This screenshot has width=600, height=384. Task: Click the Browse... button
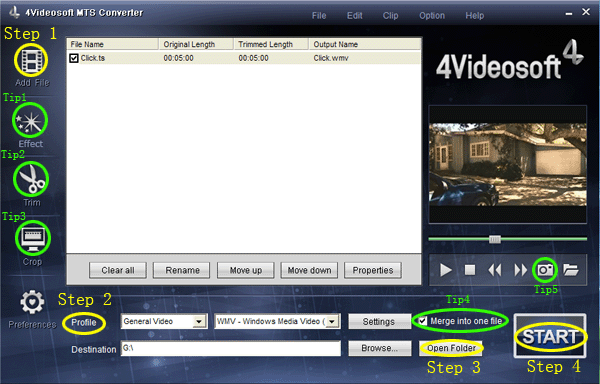[380, 348]
